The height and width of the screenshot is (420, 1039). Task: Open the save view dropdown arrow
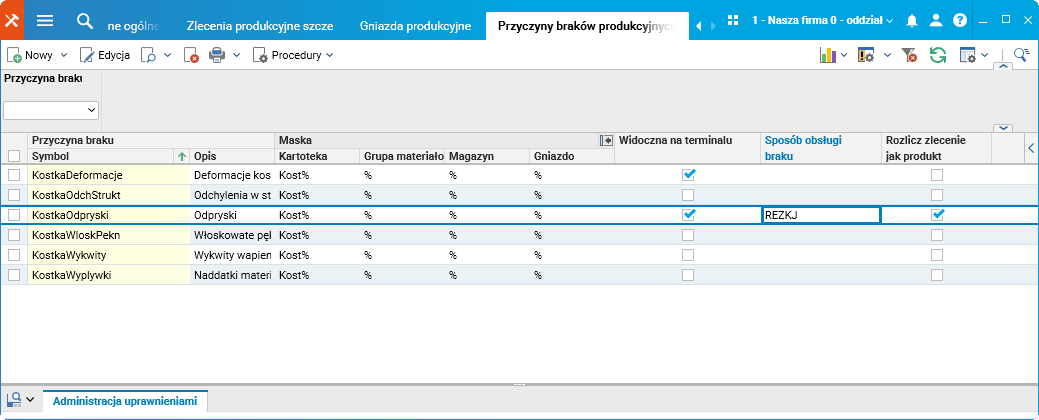30,399
